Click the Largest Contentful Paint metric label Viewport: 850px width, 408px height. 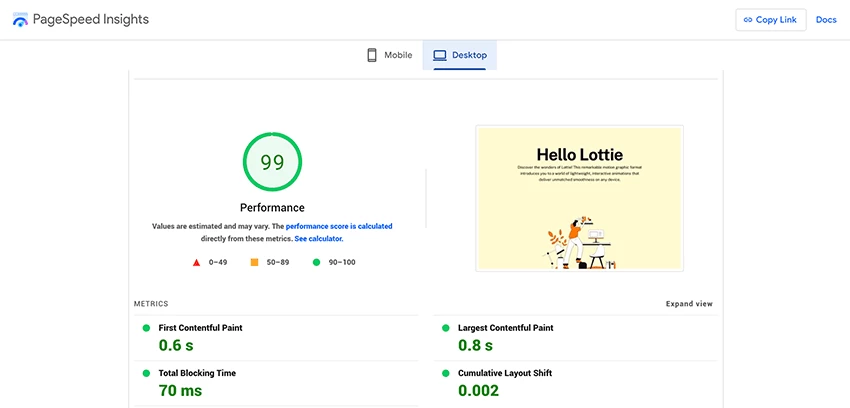[x=506, y=328]
